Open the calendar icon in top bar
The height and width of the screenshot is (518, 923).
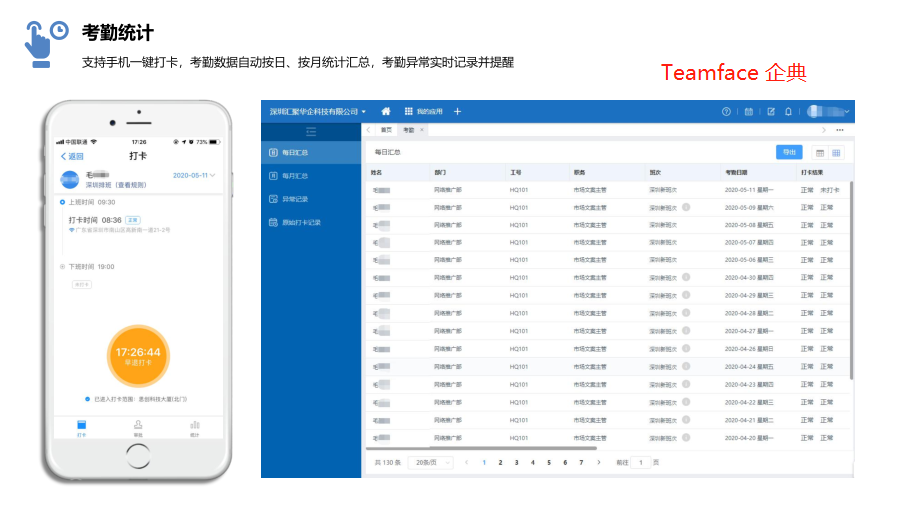click(x=749, y=111)
